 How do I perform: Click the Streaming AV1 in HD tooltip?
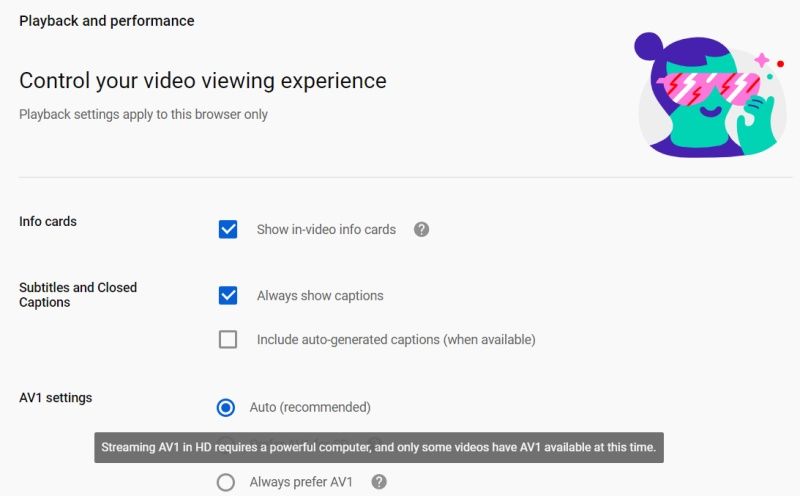click(379, 448)
